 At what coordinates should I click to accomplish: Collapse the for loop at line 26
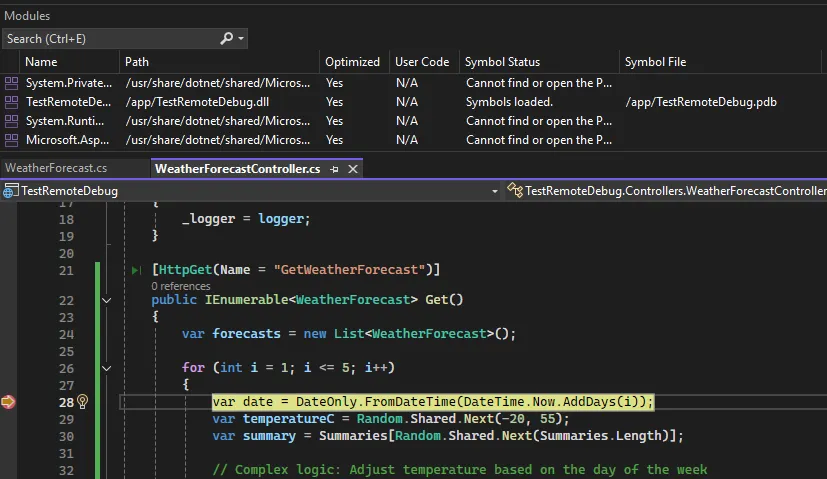(106, 368)
